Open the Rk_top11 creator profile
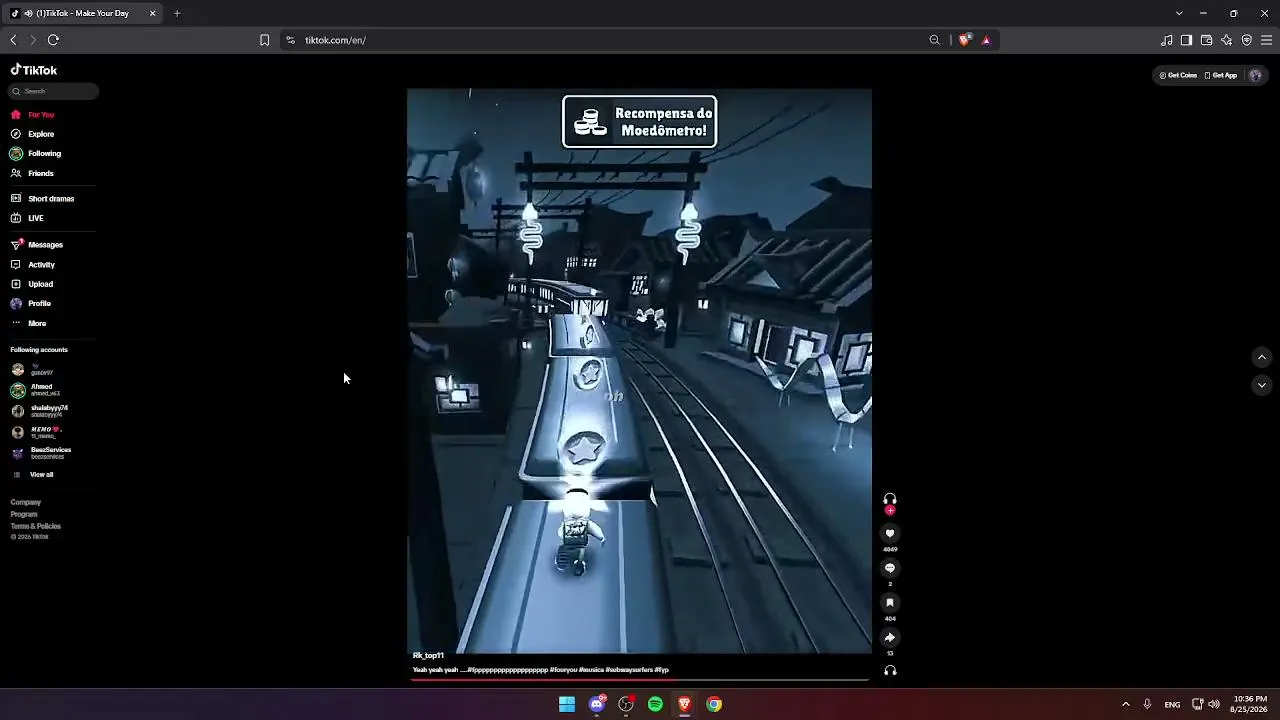 click(428, 656)
